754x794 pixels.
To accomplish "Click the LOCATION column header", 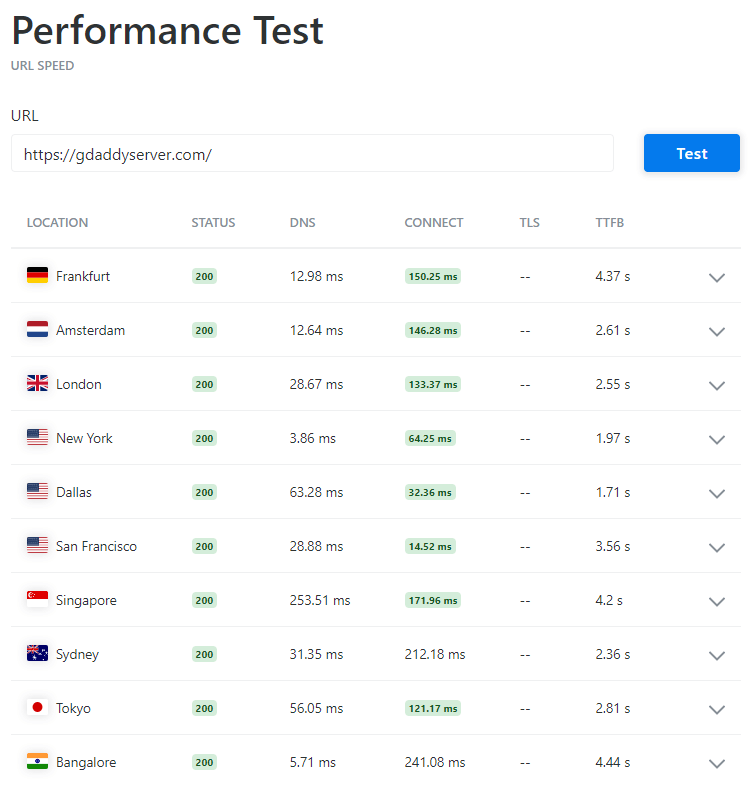I will pyautogui.click(x=57, y=223).
